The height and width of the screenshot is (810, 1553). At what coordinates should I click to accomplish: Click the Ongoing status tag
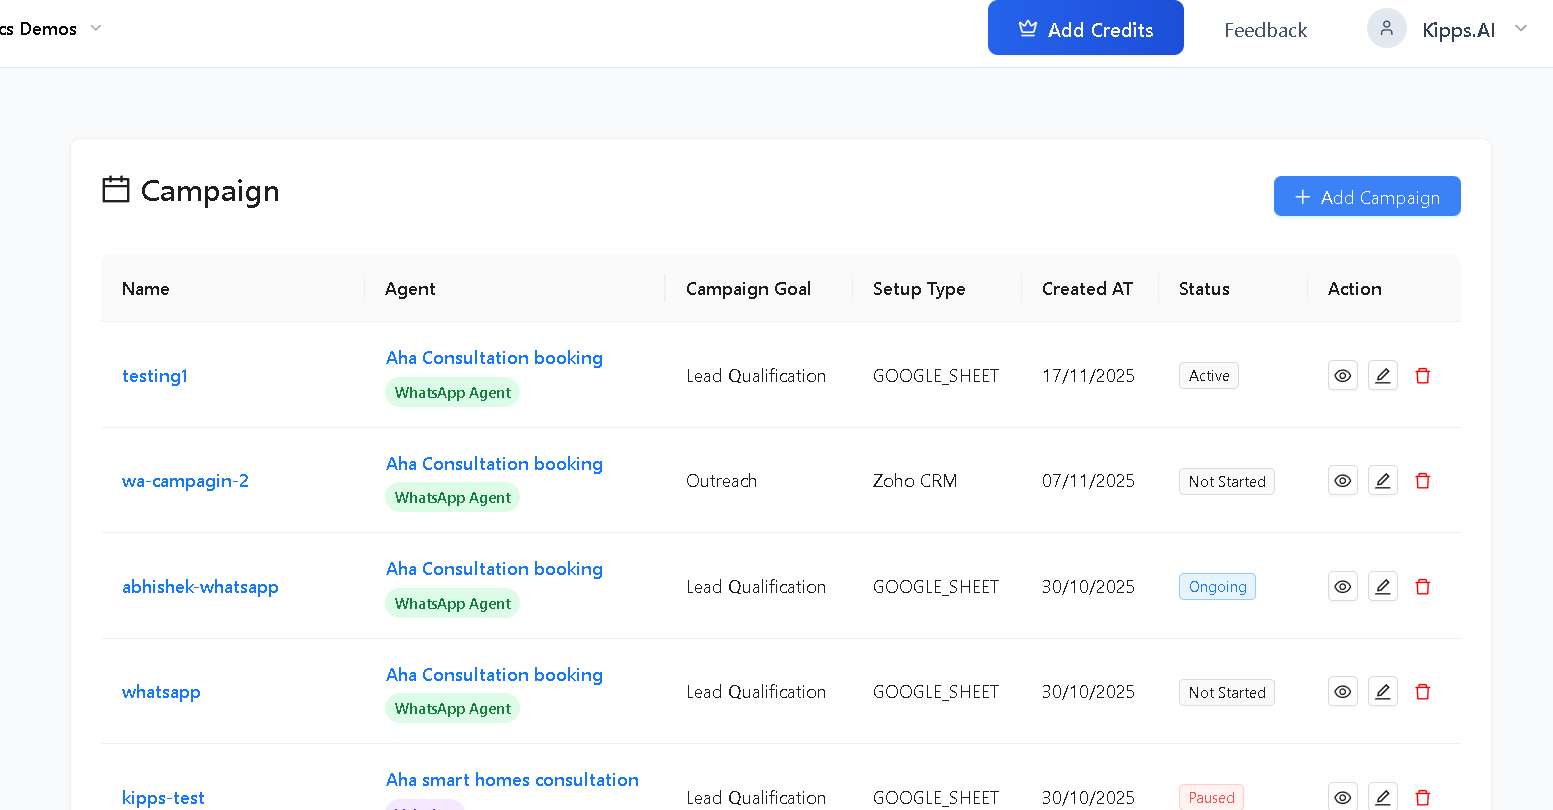point(1217,587)
